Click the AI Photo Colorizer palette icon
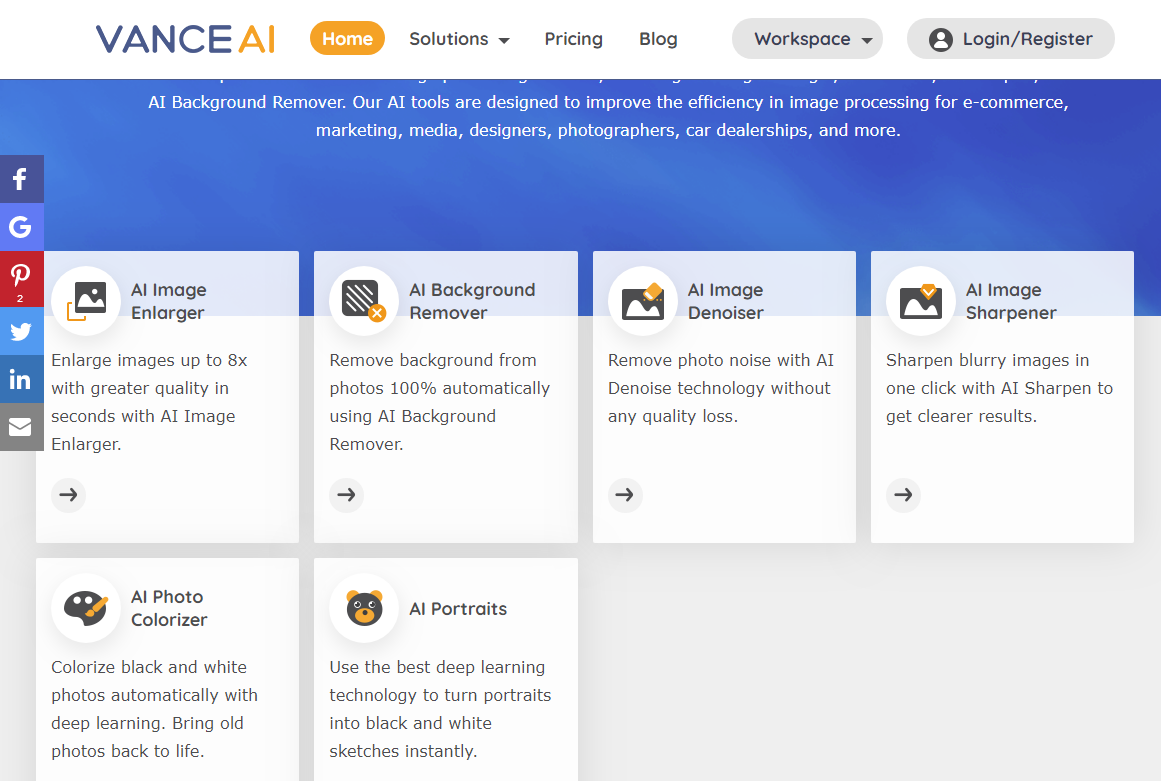This screenshot has width=1161, height=781. pos(86,608)
